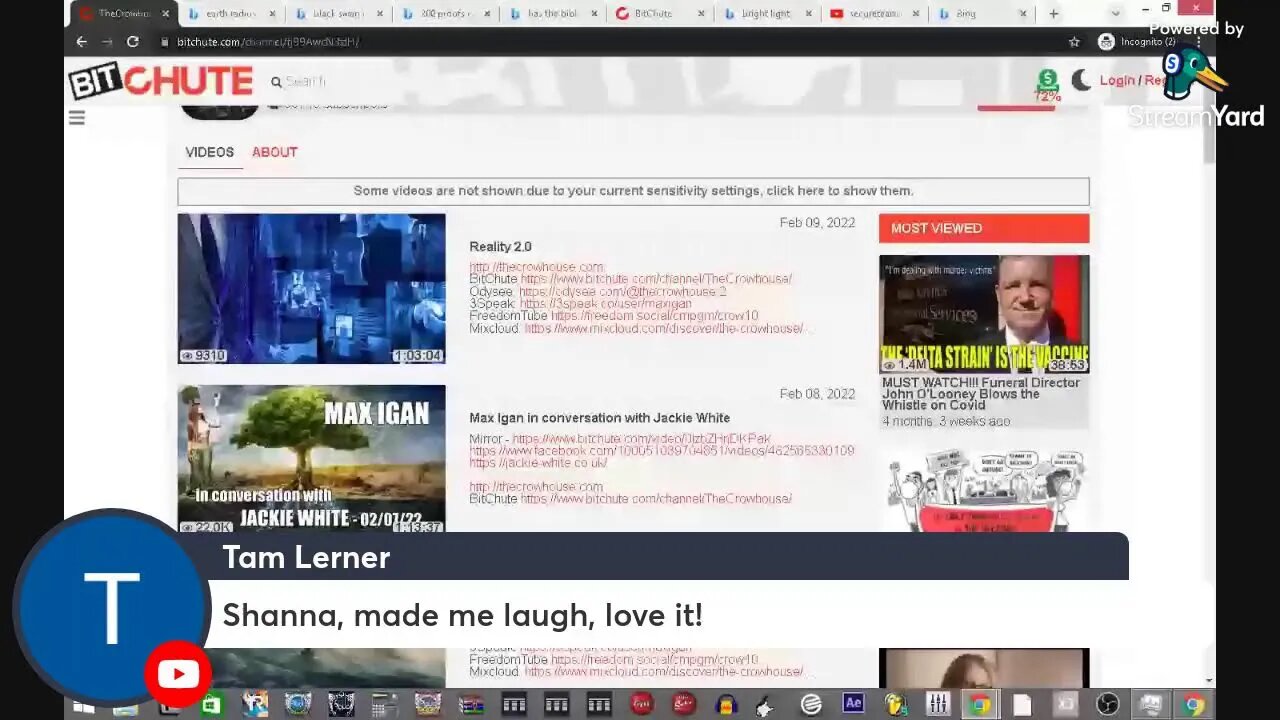1280x720 pixels.
Task: Open the headphones app taskbar icon
Action: [x=726, y=705]
